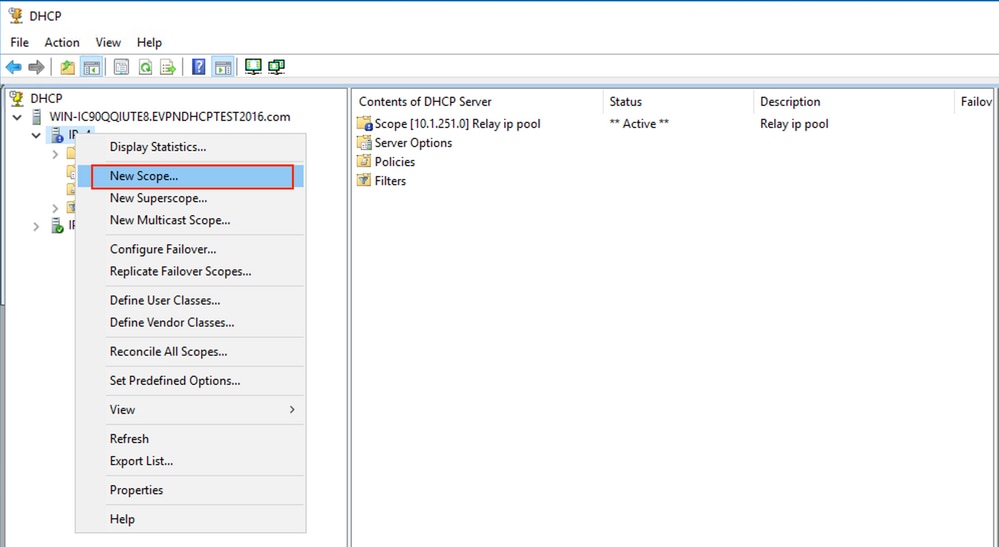Viewport: 999px width, 547px height.
Task: Open the File menu
Action: point(19,42)
